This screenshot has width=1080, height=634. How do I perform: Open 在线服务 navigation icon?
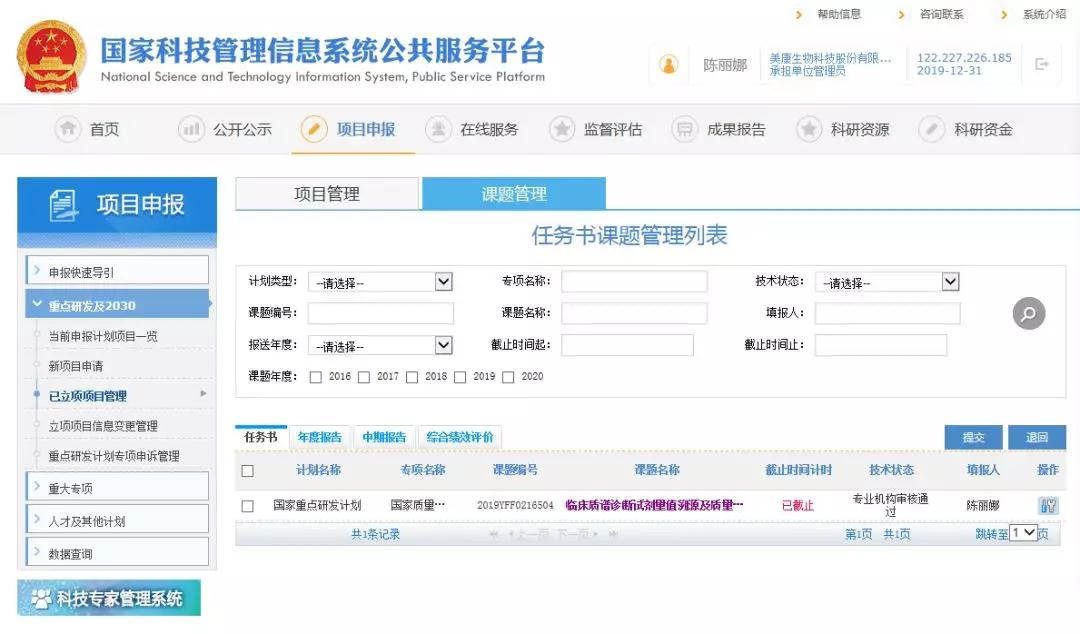[x=438, y=129]
